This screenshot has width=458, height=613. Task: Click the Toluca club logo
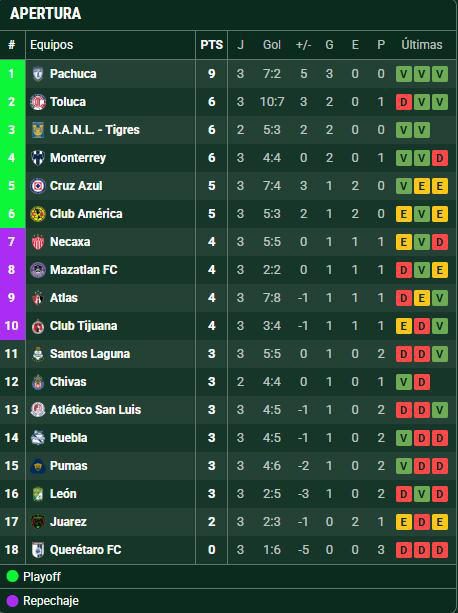click(38, 102)
